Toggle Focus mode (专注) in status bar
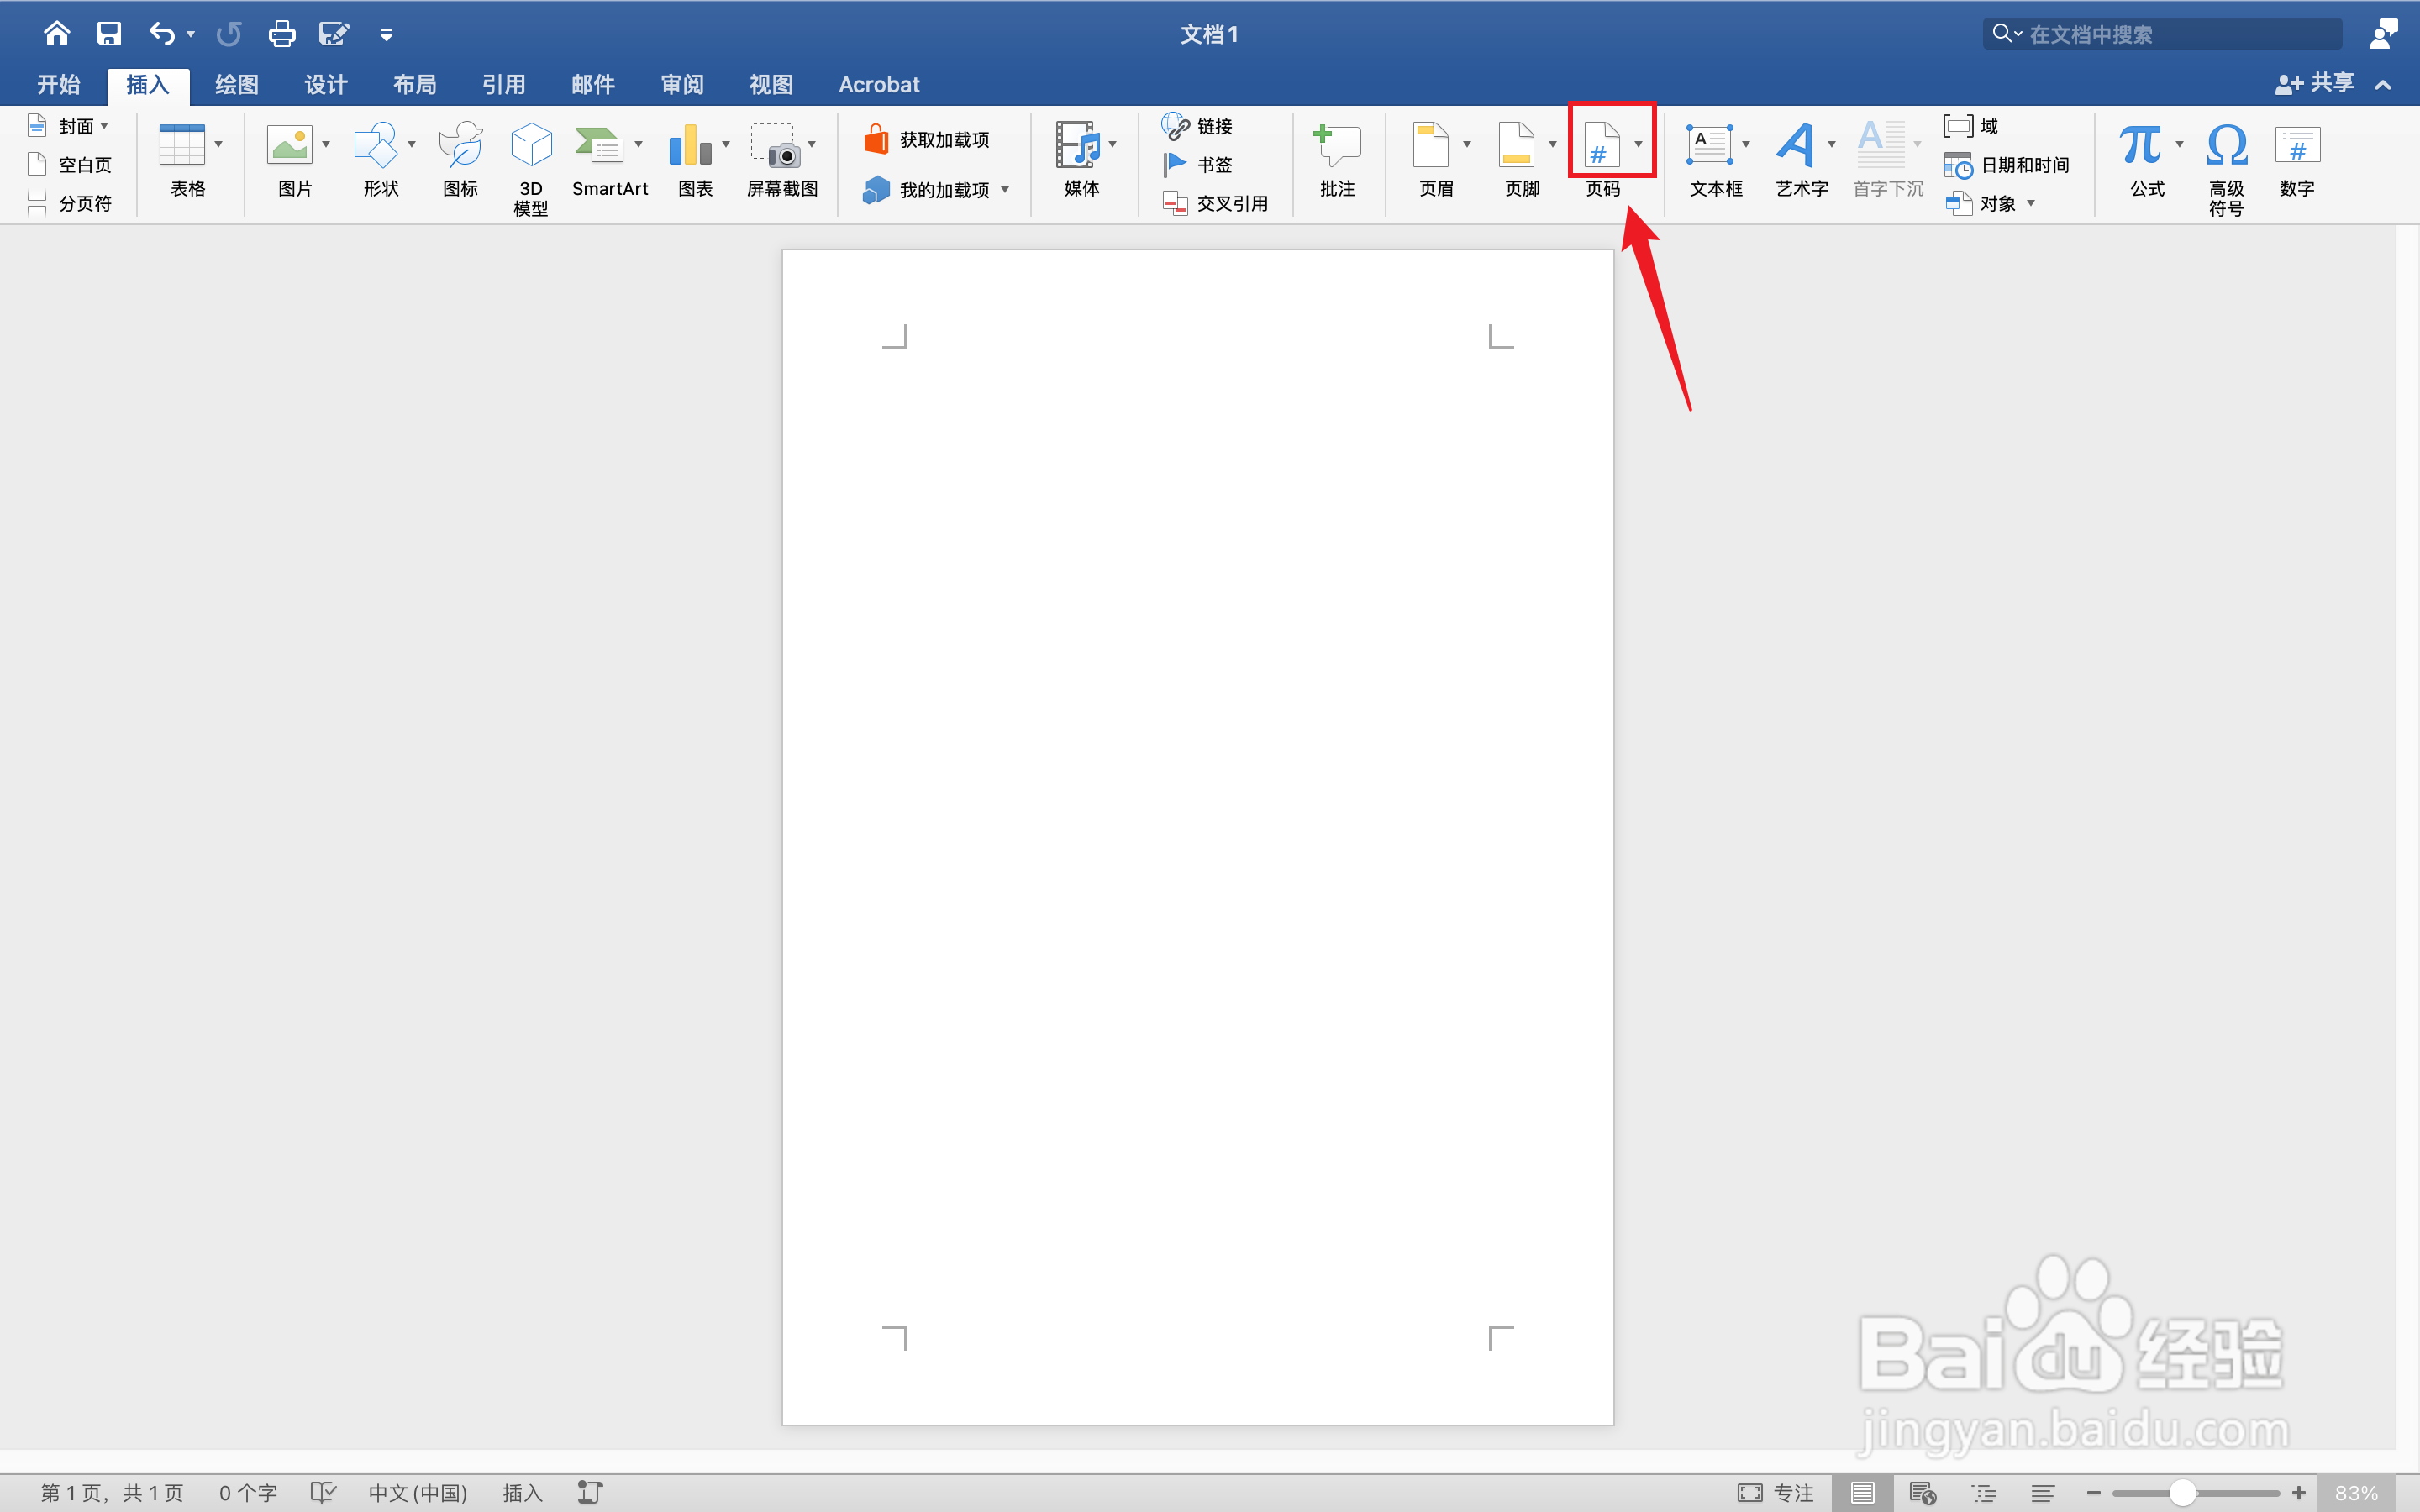The image size is (2420, 1512). pos(1776,1492)
